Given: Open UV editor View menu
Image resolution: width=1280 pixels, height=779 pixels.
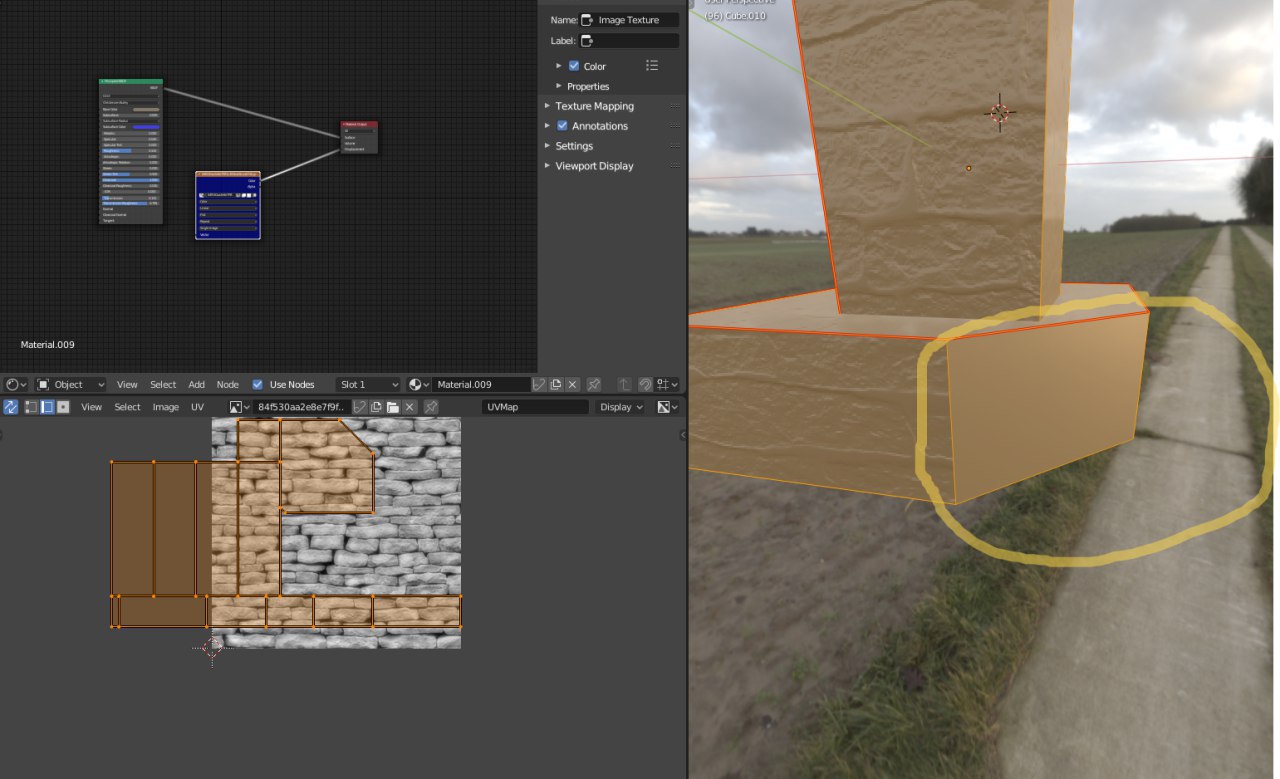Looking at the screenshot, I should click(x=92, y=407).
